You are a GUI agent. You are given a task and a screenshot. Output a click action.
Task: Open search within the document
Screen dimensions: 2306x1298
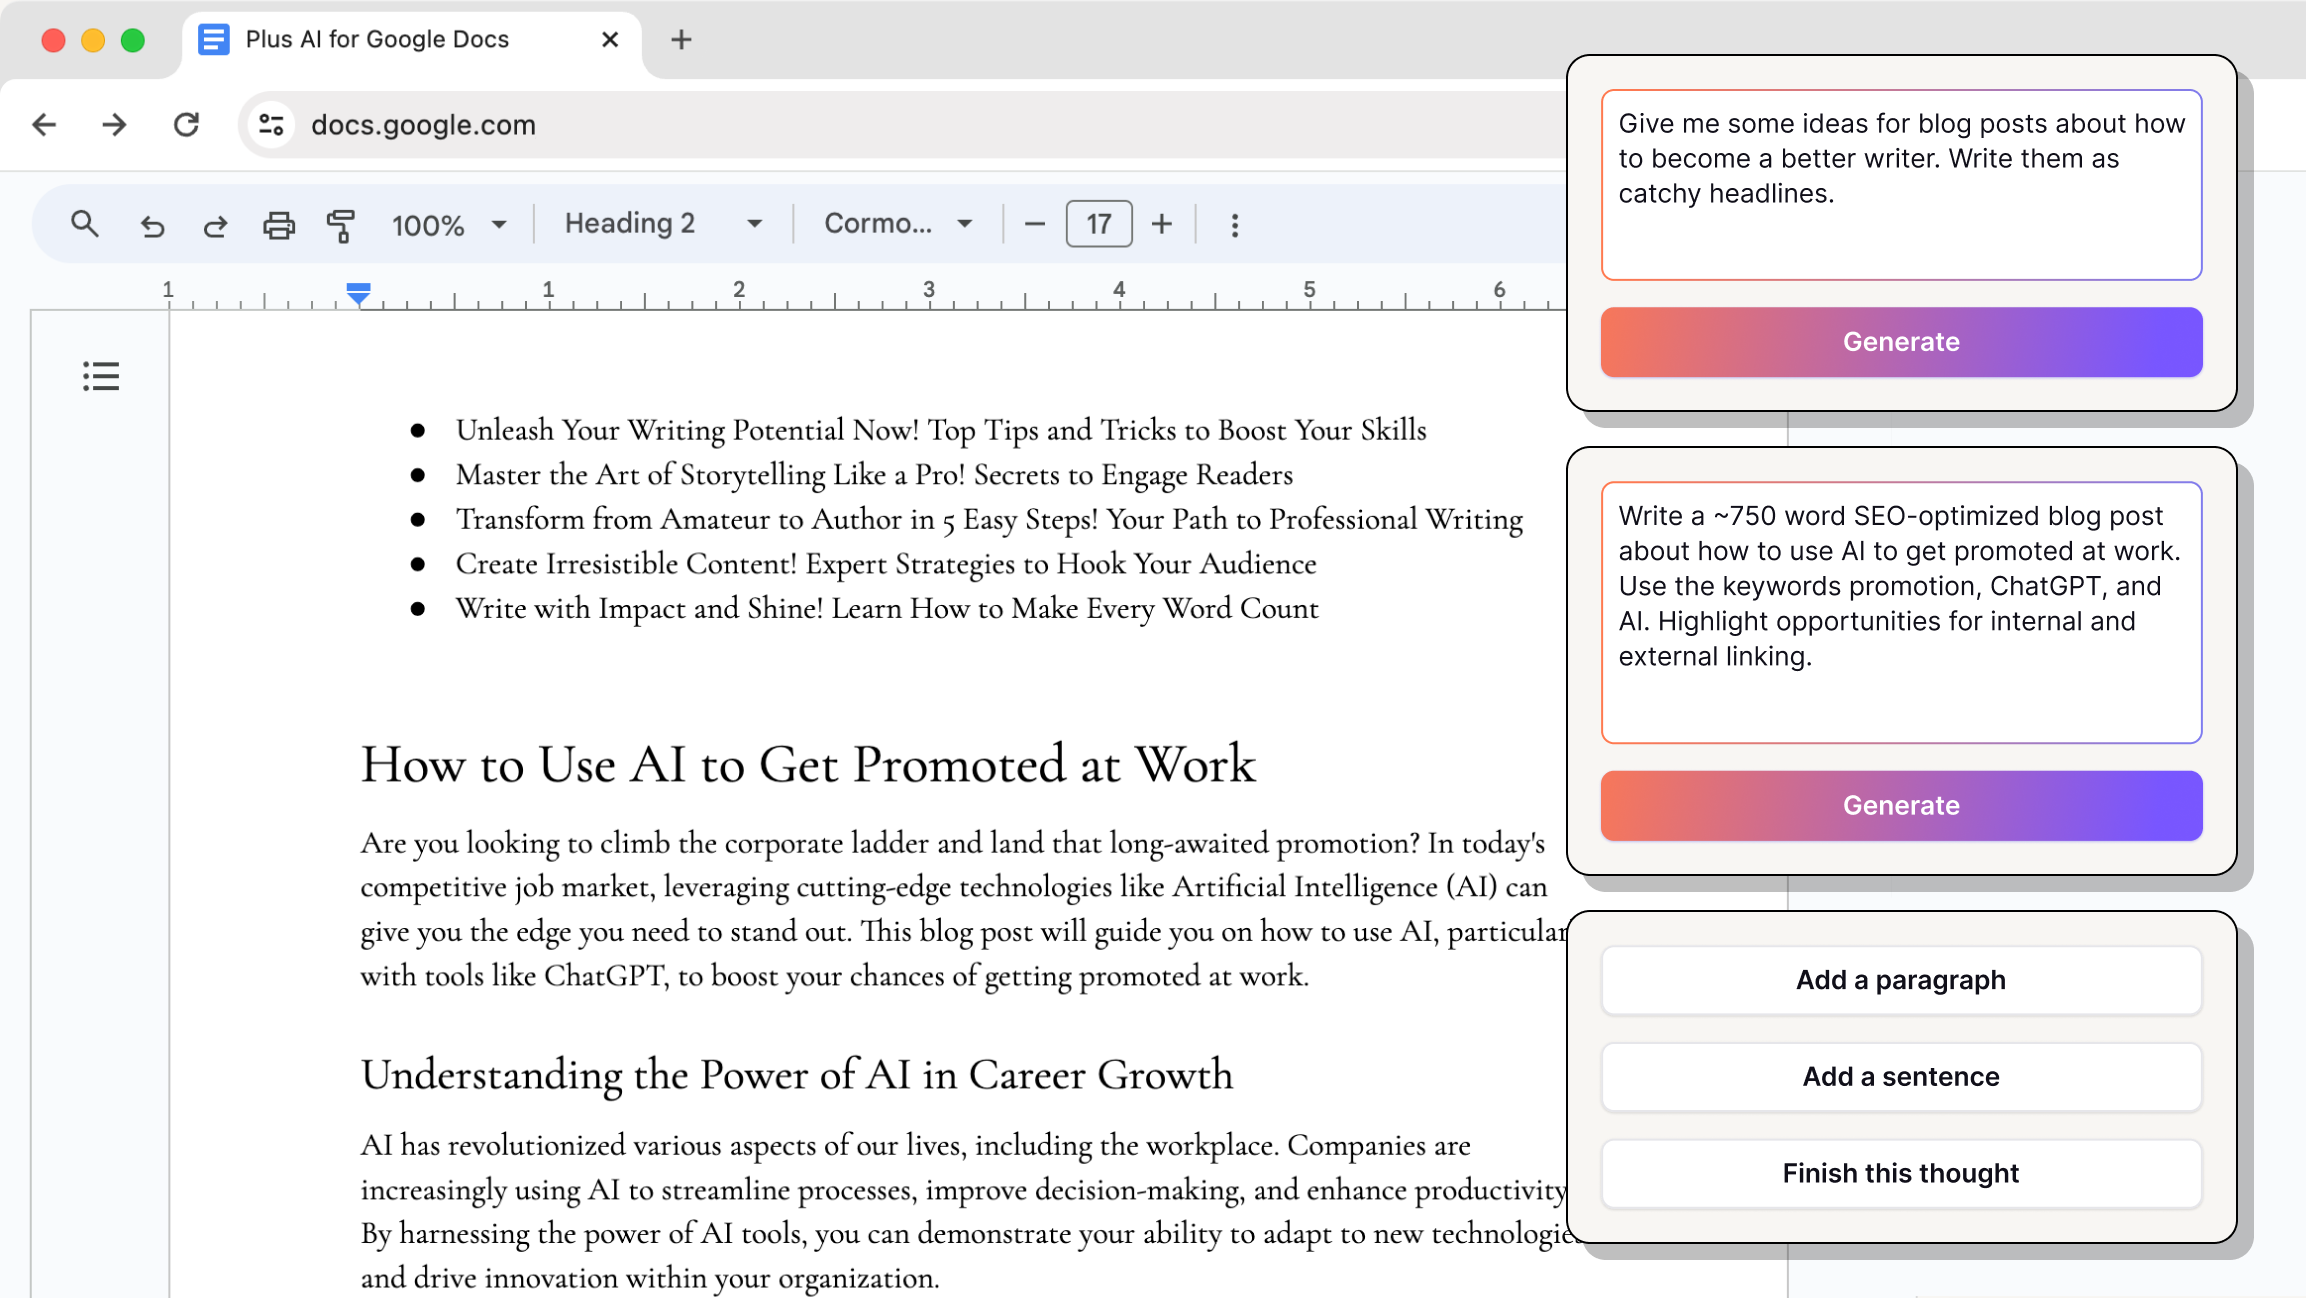[85, 224]
